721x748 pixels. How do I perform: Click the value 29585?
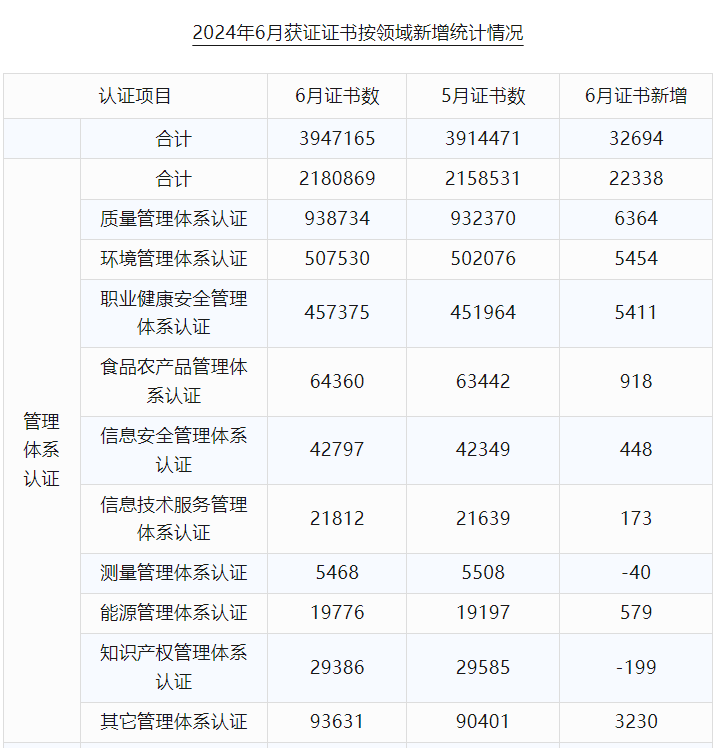483,667
